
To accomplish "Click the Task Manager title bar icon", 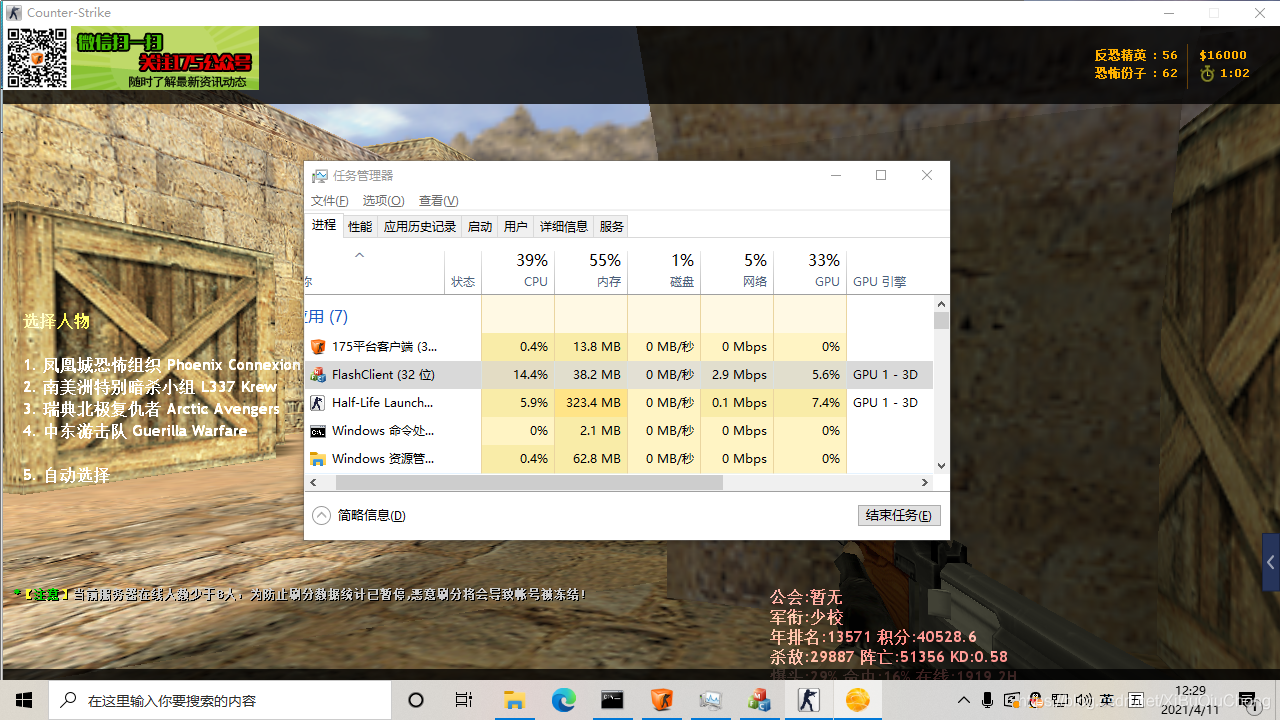I will (x=320, y=176).
